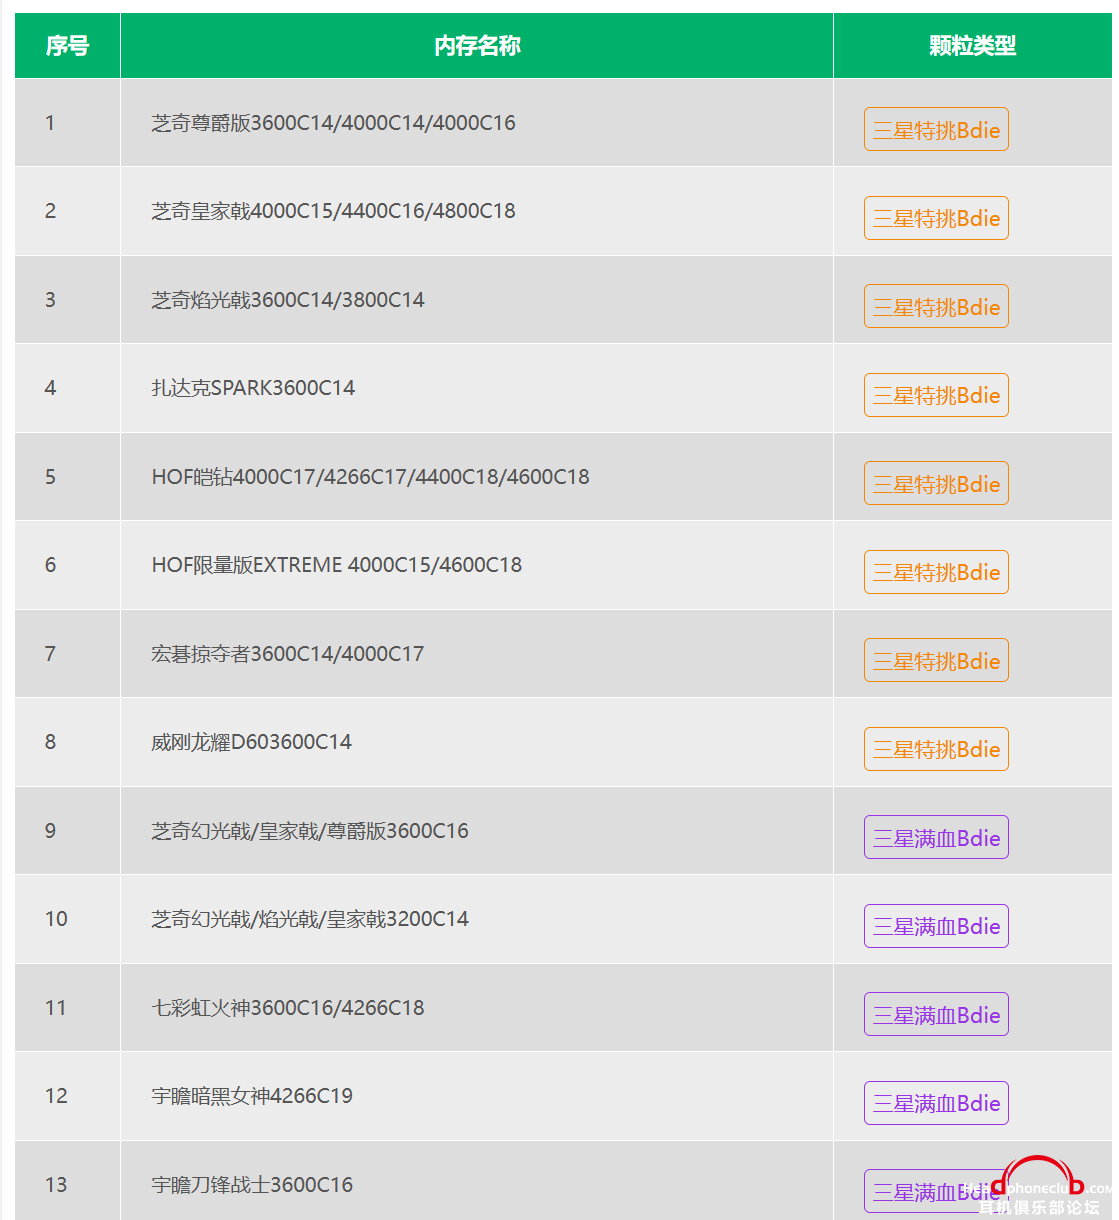Click the 三星特挑Bdie tag for 芝奇皇家戟4000C15
Screen dimensions: 1119x1220
936,218
